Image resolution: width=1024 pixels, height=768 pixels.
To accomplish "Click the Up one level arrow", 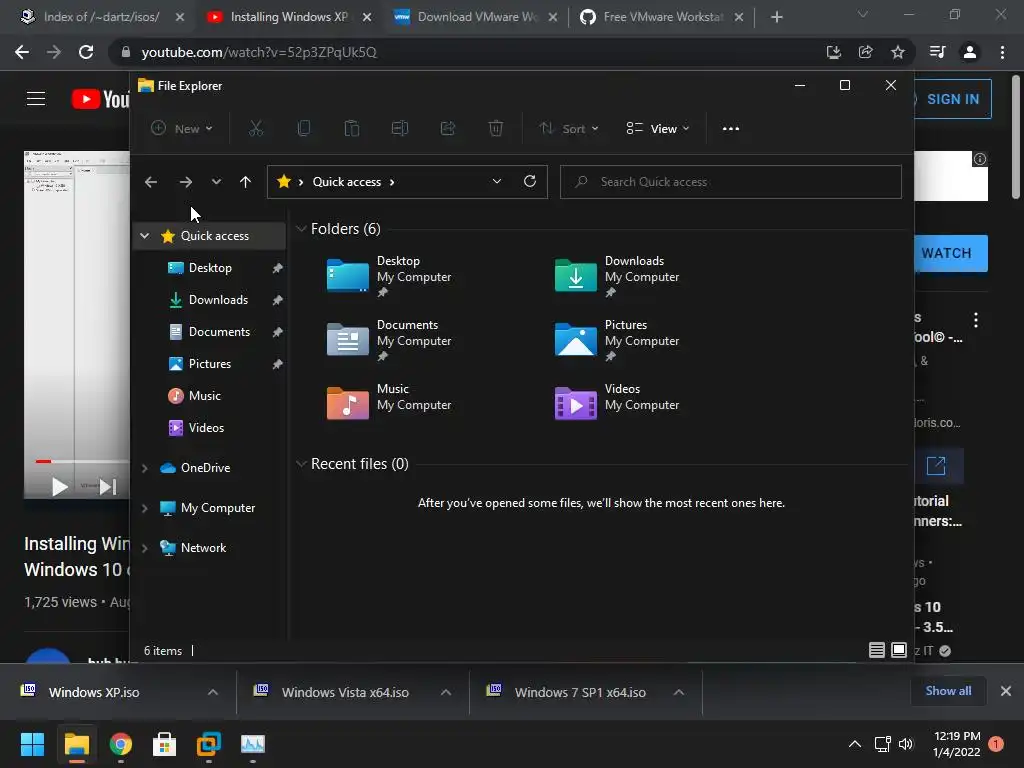I will click(x=245, y=182).
